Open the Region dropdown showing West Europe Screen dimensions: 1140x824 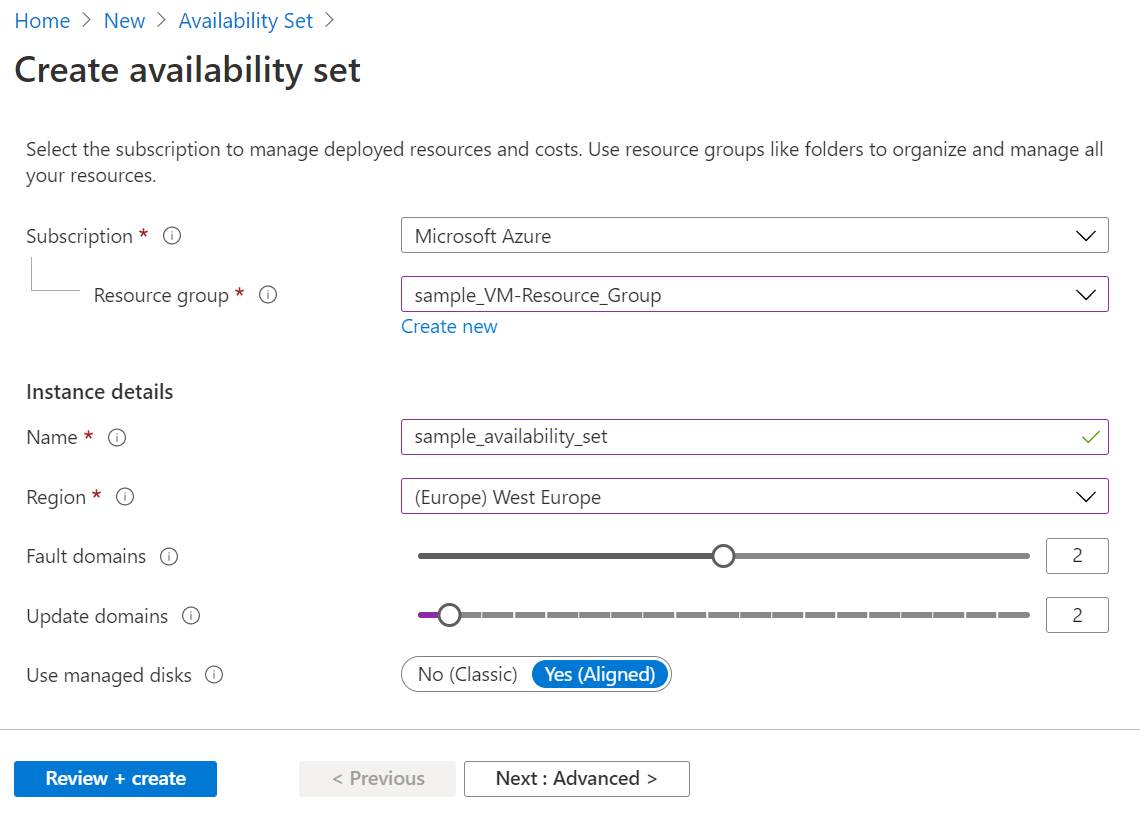click(754, 497)
